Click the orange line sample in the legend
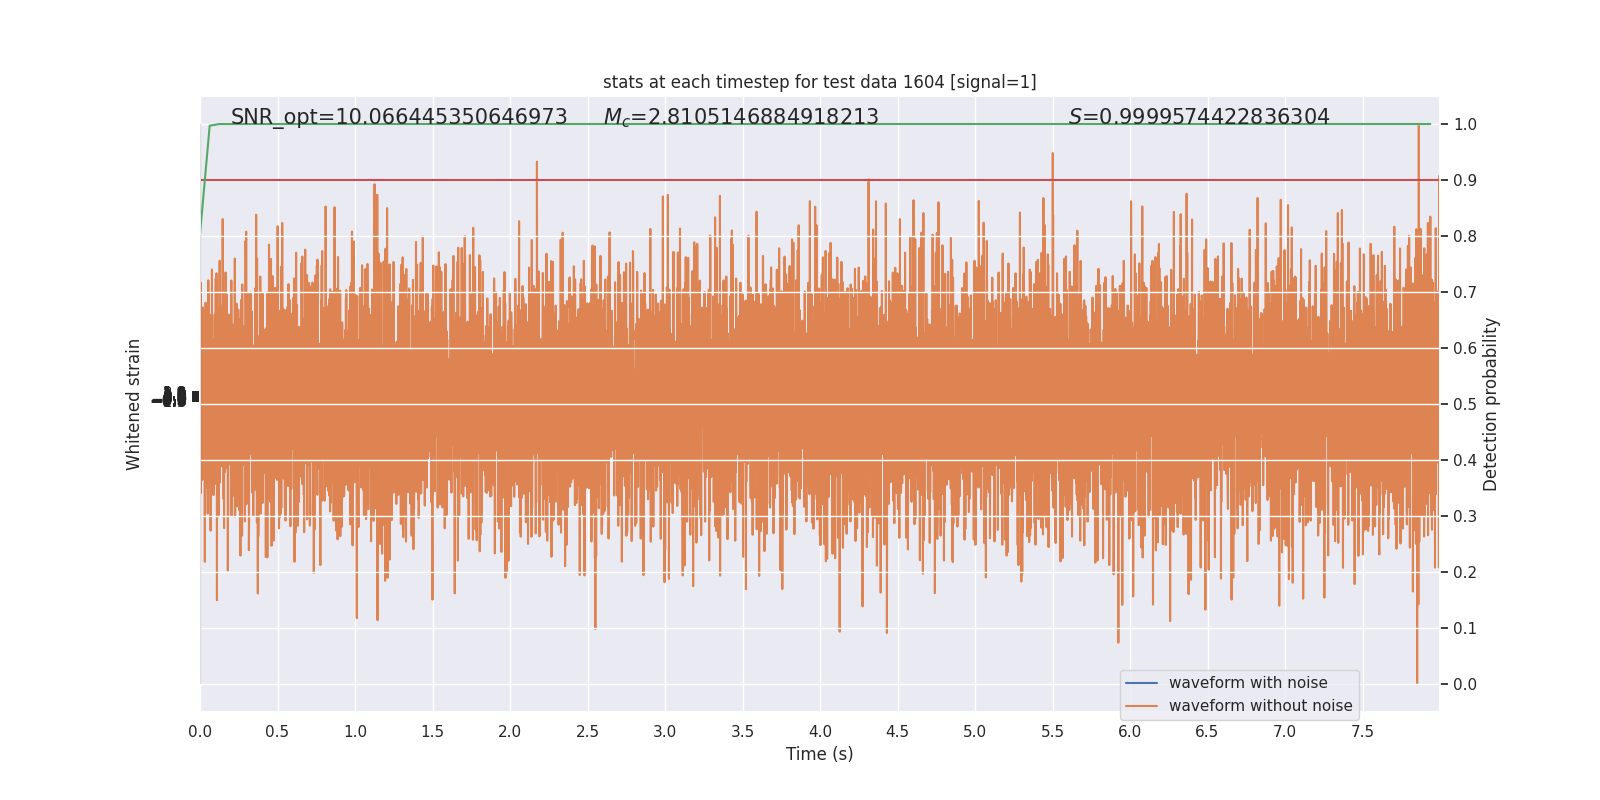 [1142, 706]
